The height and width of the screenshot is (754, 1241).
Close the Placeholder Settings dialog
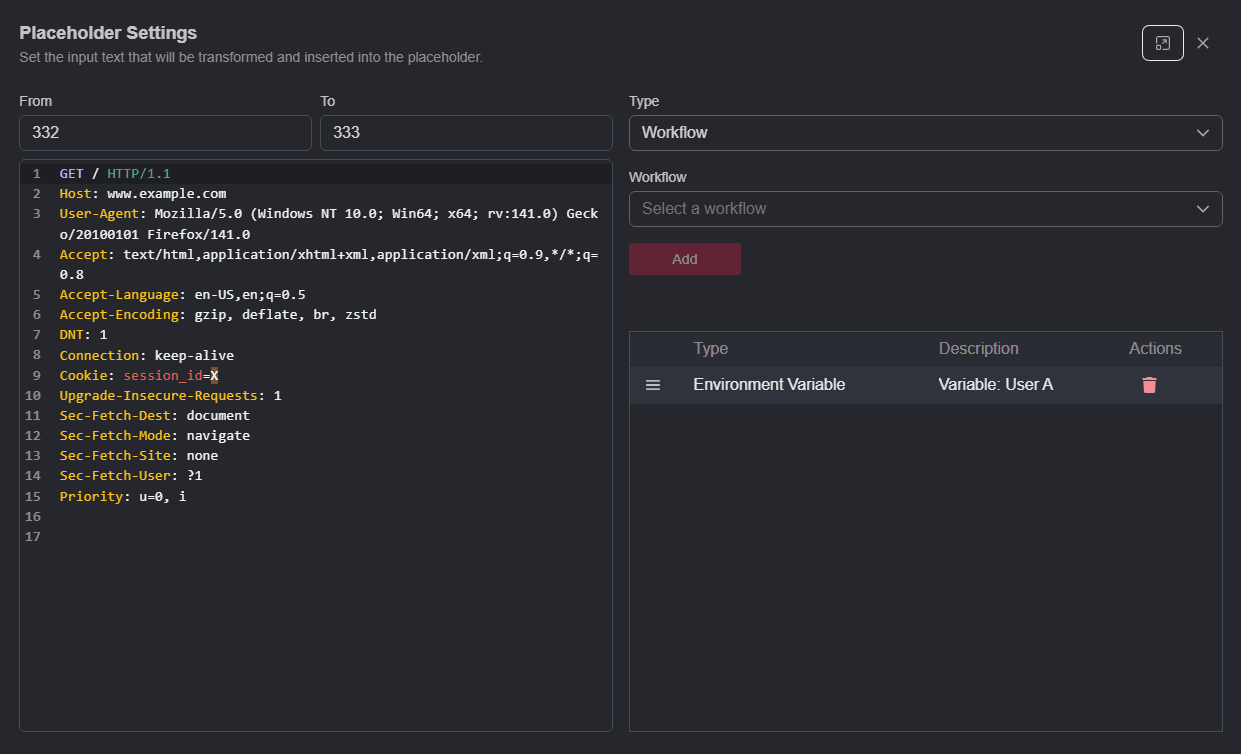(x=1202, y=42)
